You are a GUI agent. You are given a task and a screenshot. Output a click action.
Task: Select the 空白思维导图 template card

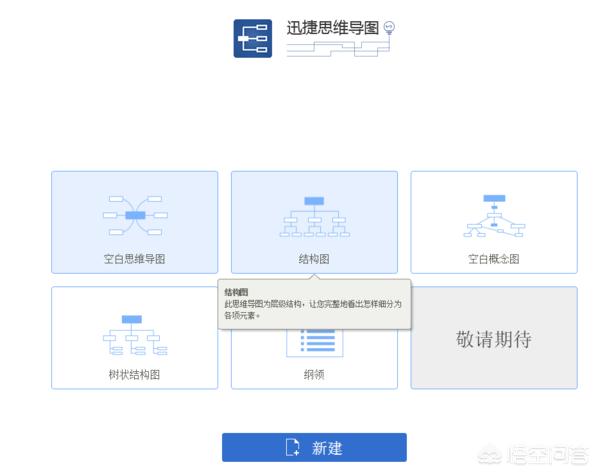point(135,222)
